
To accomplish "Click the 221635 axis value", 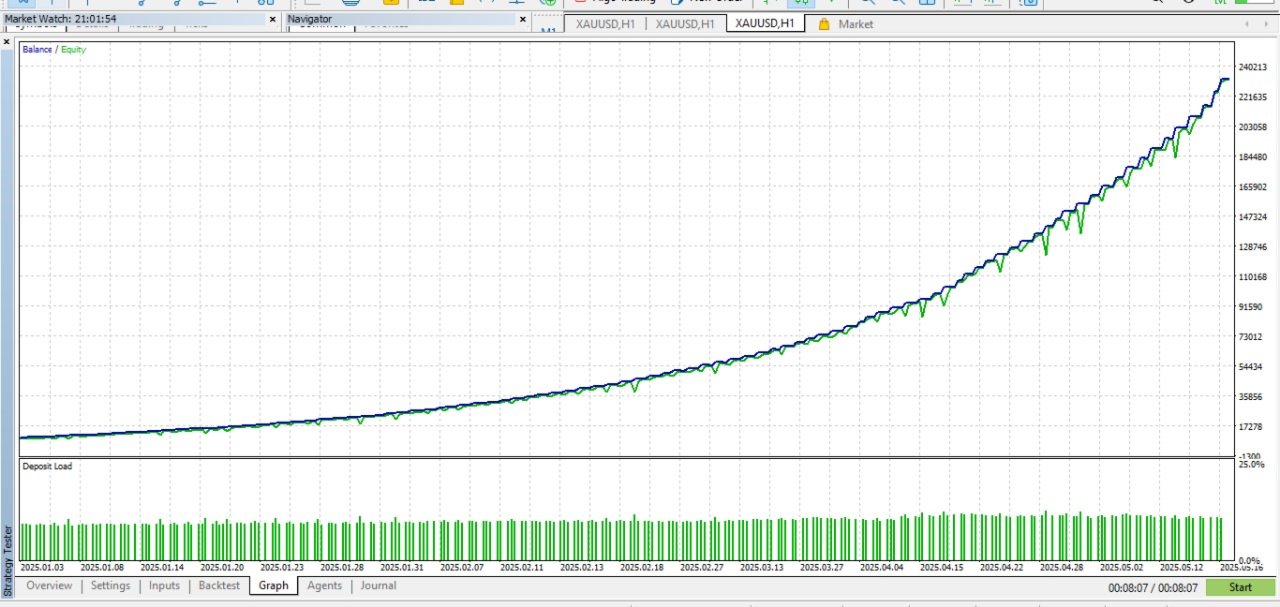I will click(1254, 97).
